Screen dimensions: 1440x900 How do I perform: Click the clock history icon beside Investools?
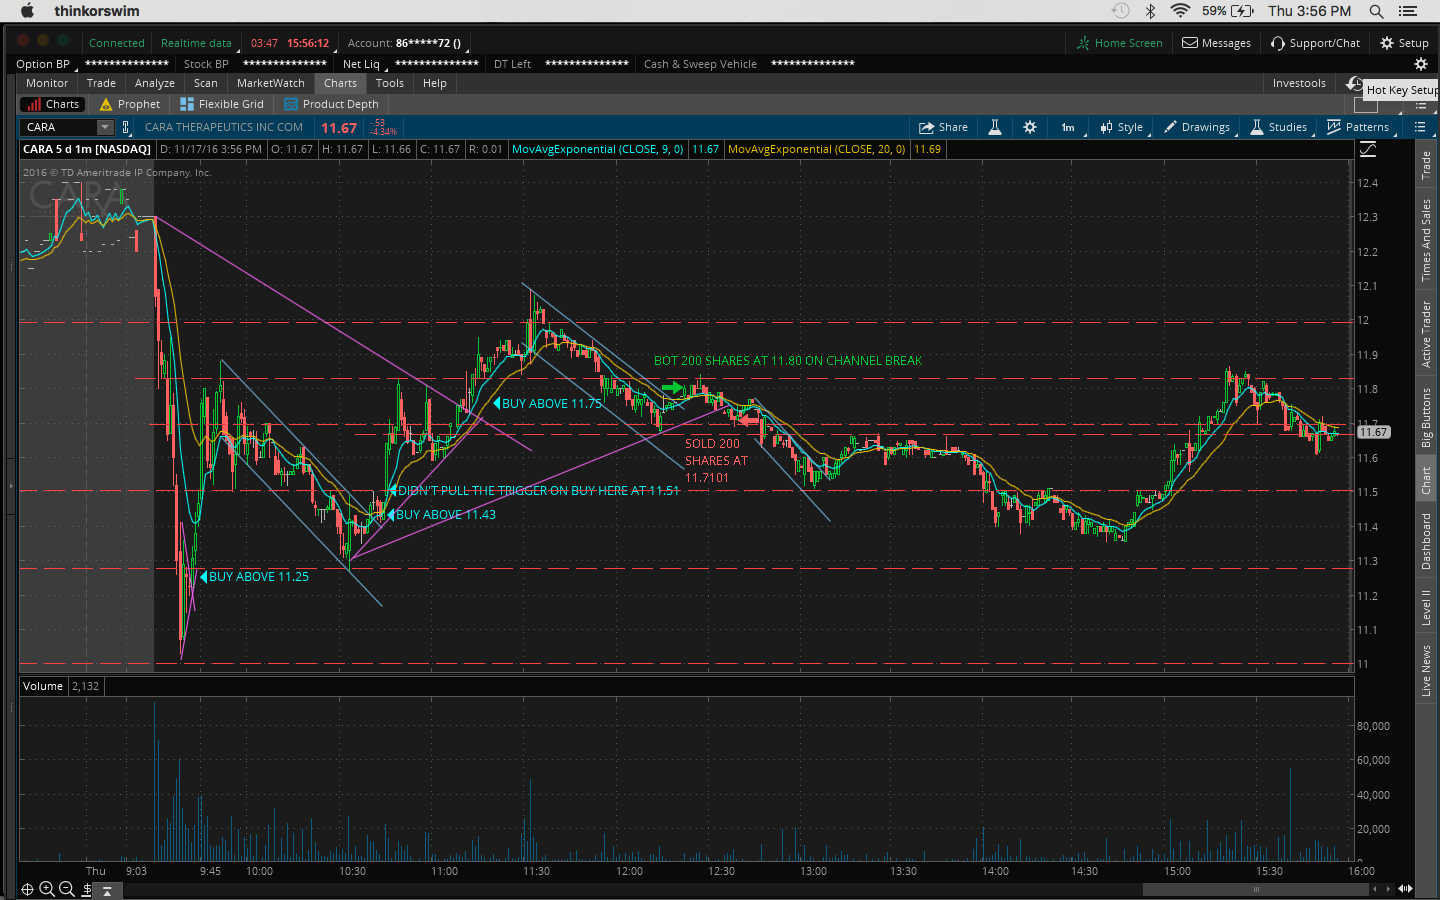pyautogui.click(x=1354, y=83)
